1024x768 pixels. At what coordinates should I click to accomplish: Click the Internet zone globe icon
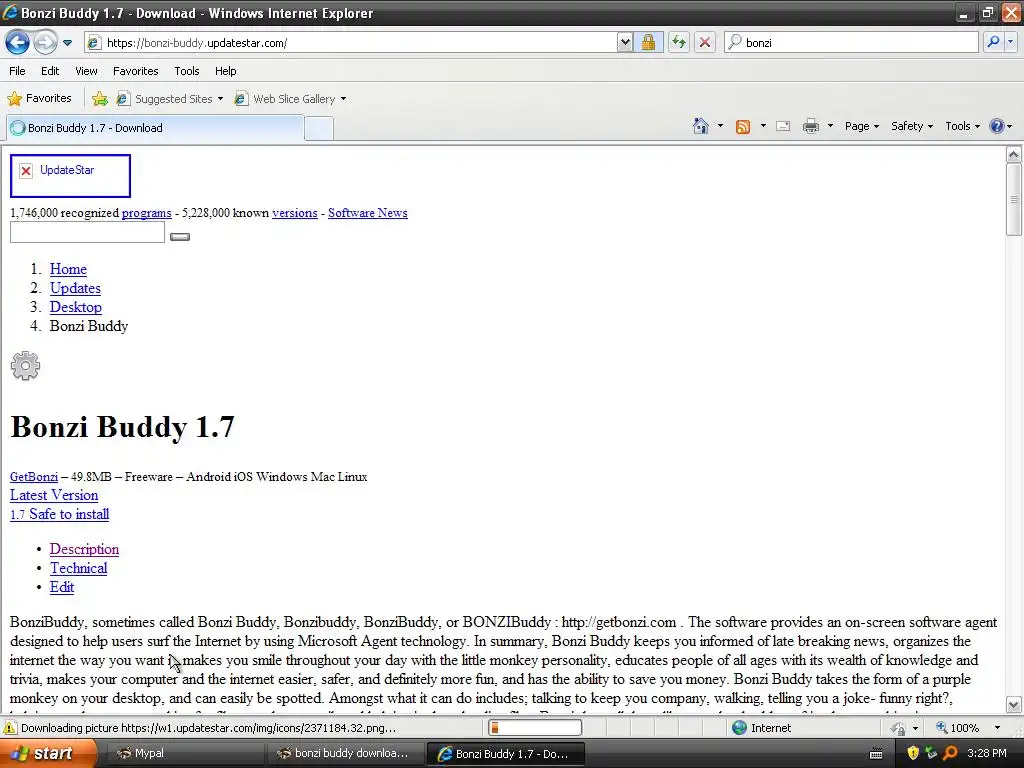point(739,728)
